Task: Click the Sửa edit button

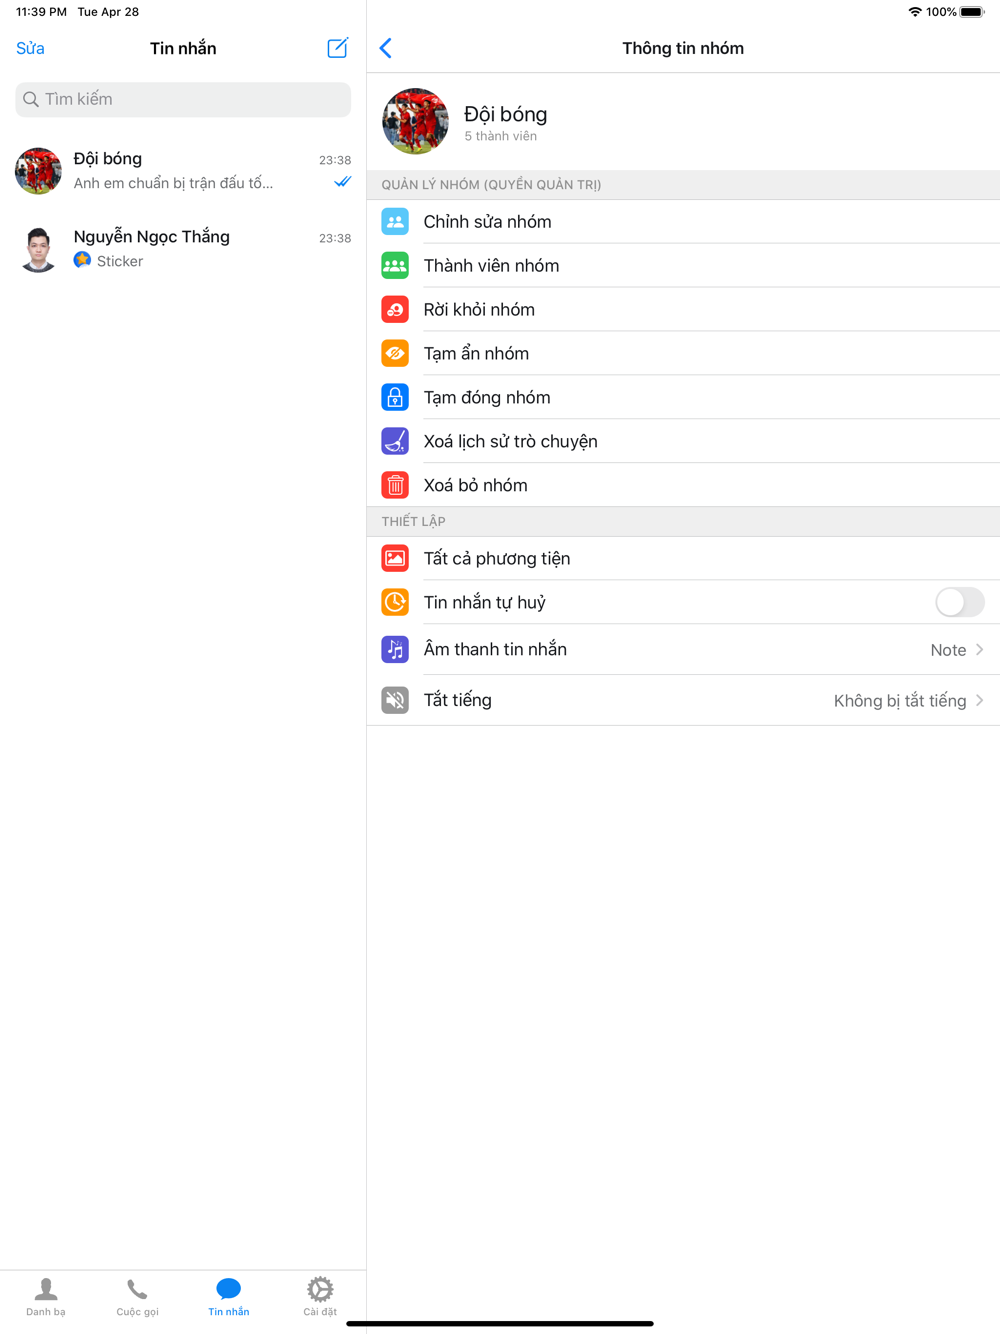Action: click(x=30, y=48)
